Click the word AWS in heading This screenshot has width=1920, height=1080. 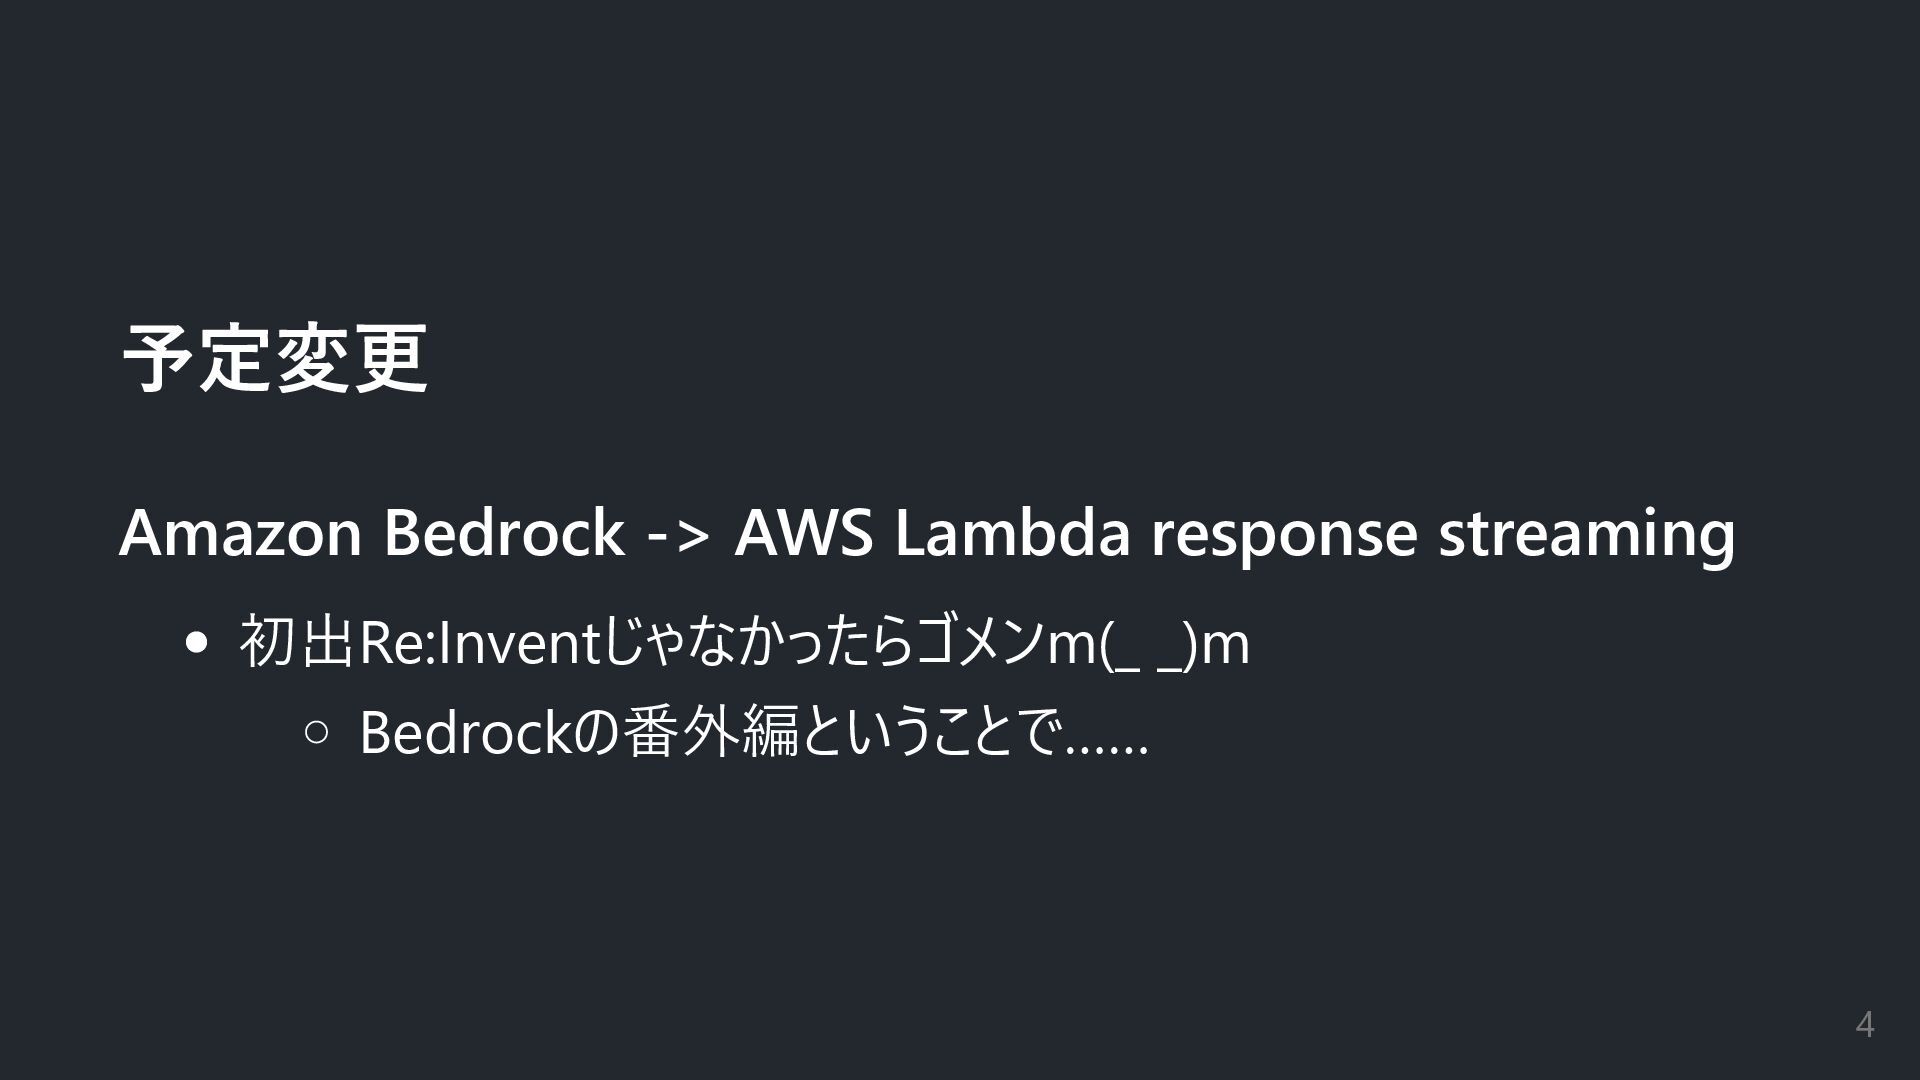click(x=803, y=533)
